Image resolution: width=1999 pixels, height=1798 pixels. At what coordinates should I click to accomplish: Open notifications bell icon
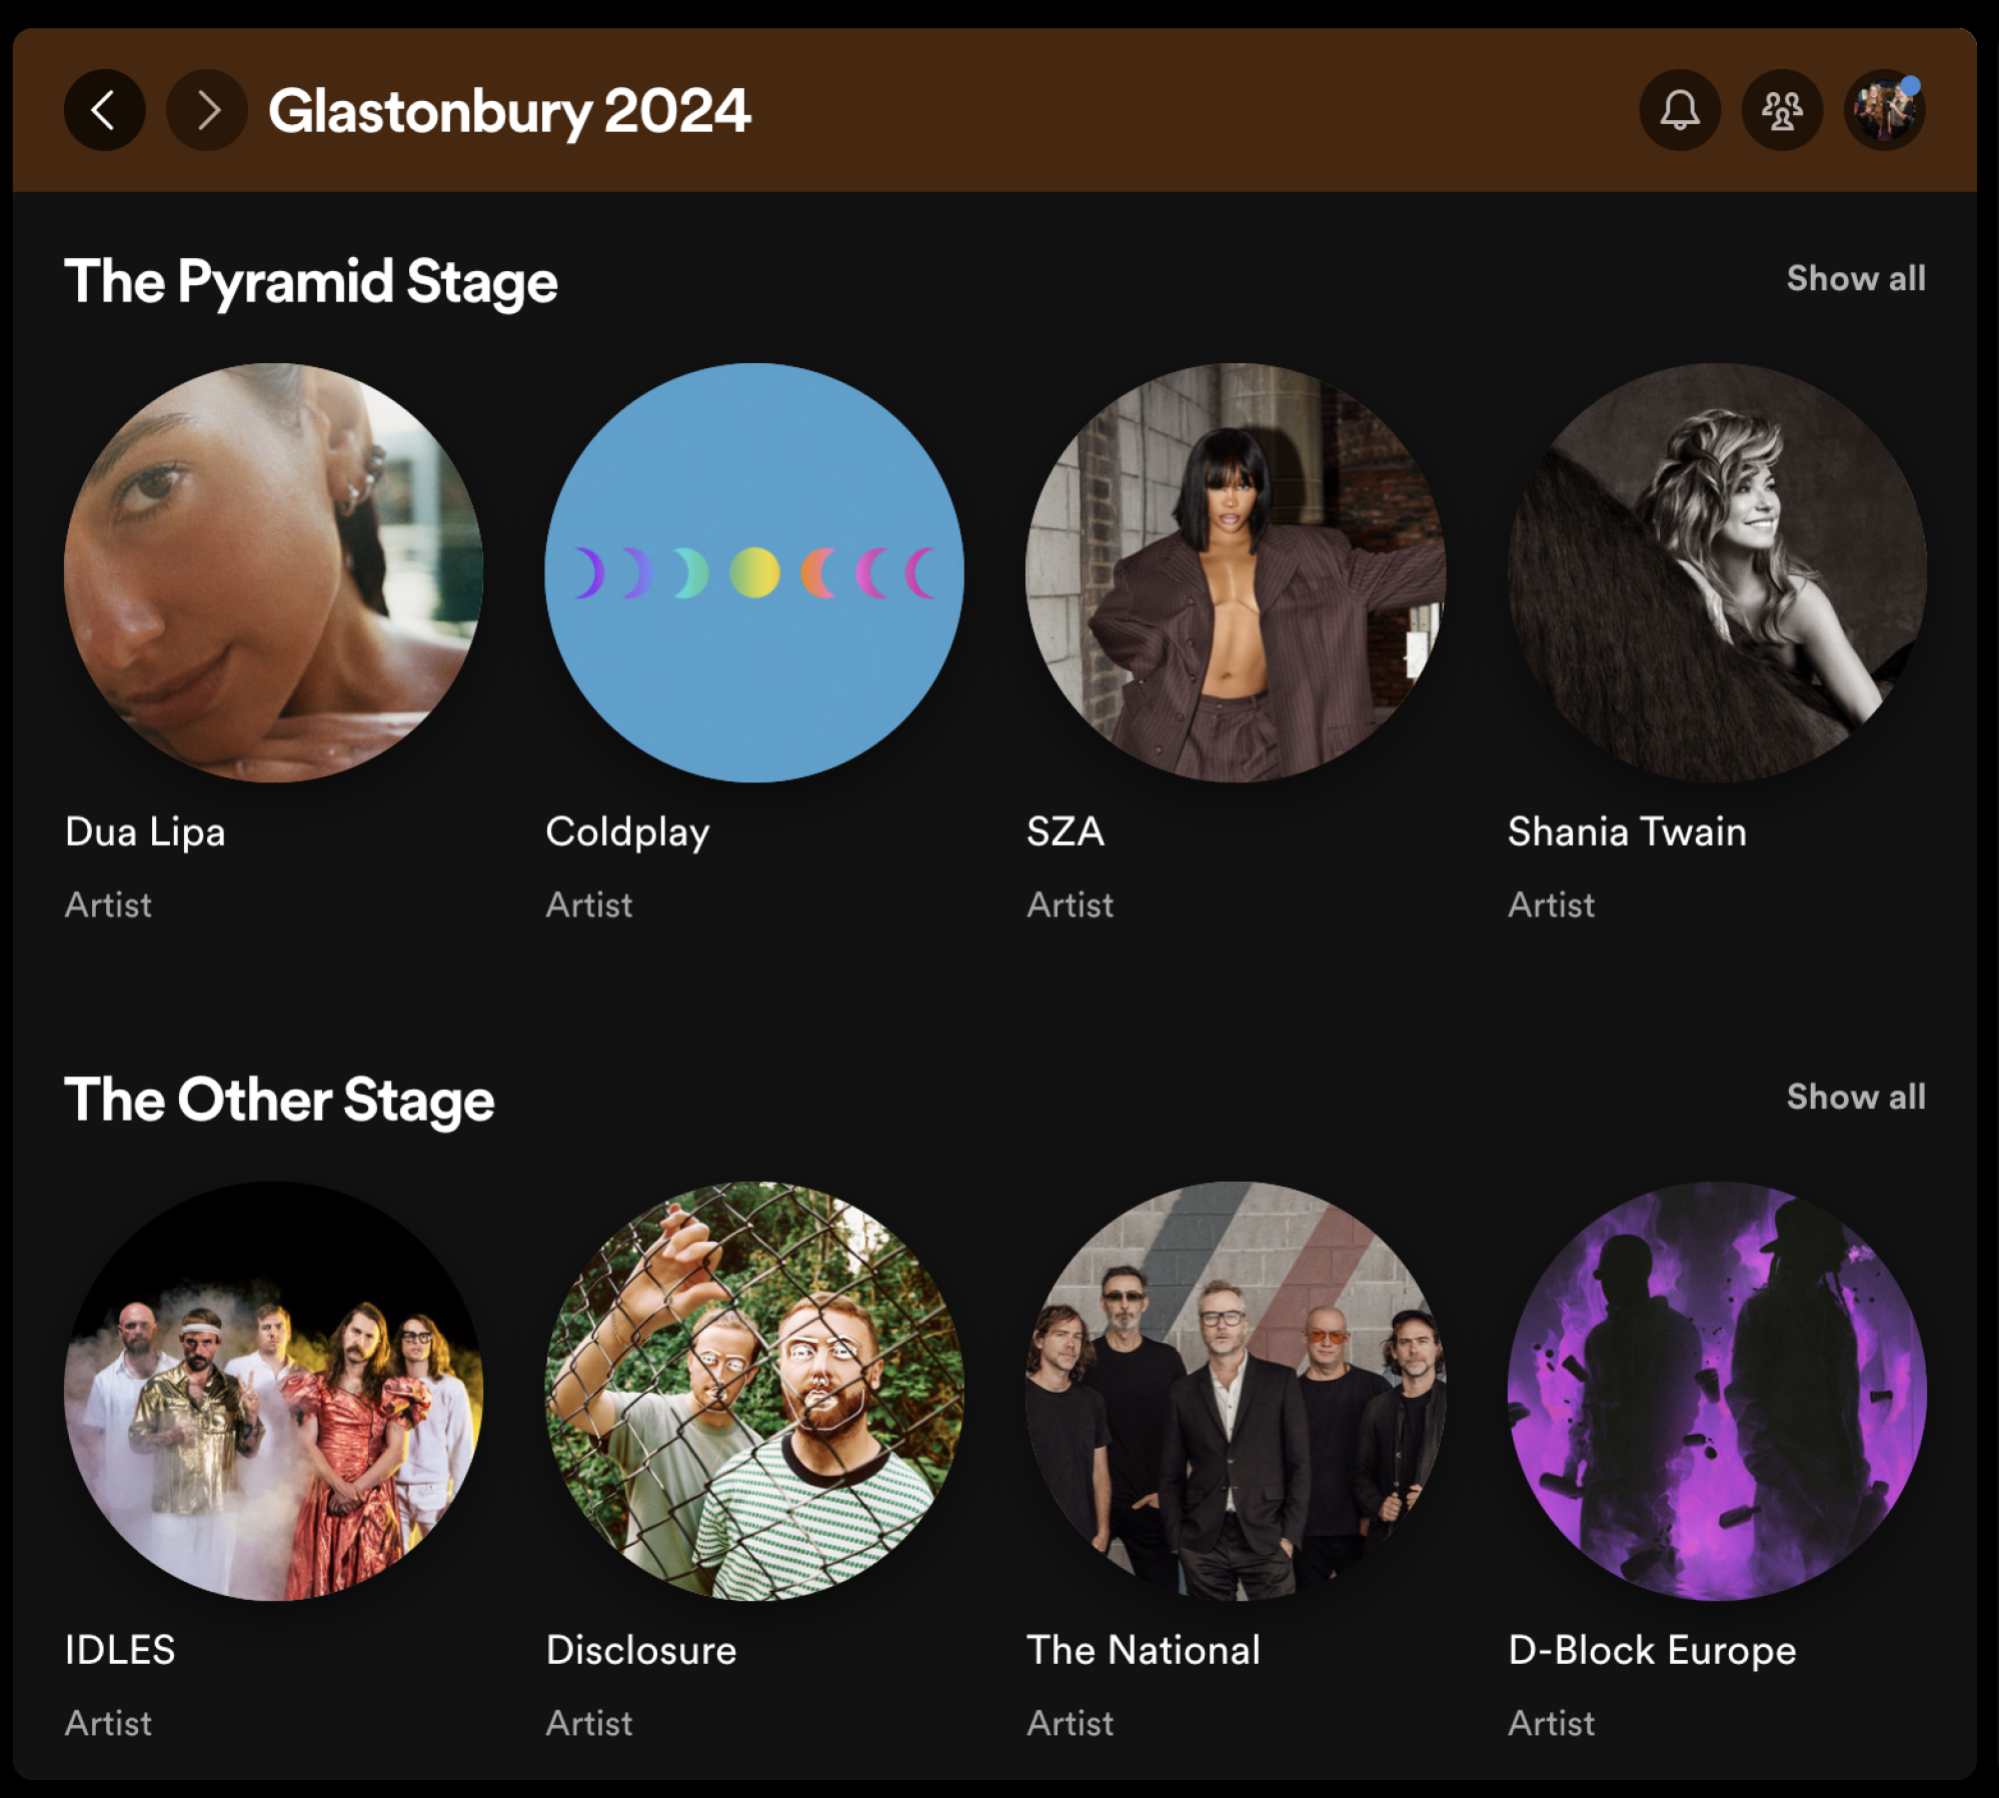click(x=1680, y=110)
